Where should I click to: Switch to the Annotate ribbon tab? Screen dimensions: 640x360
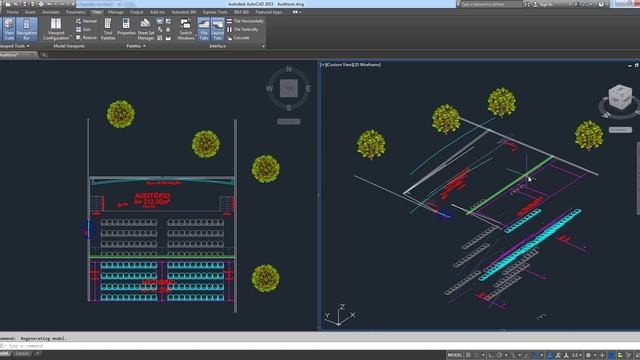click(x=51, y=12)
